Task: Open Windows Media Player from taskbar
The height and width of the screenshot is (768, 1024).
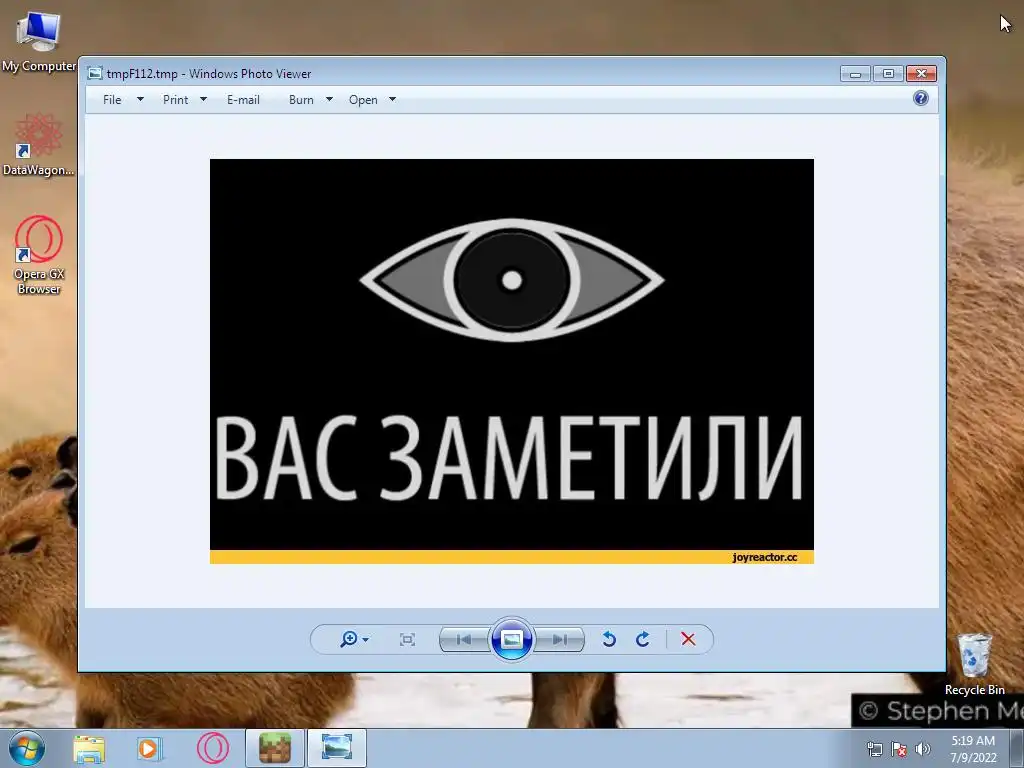Action: (149, 749)
